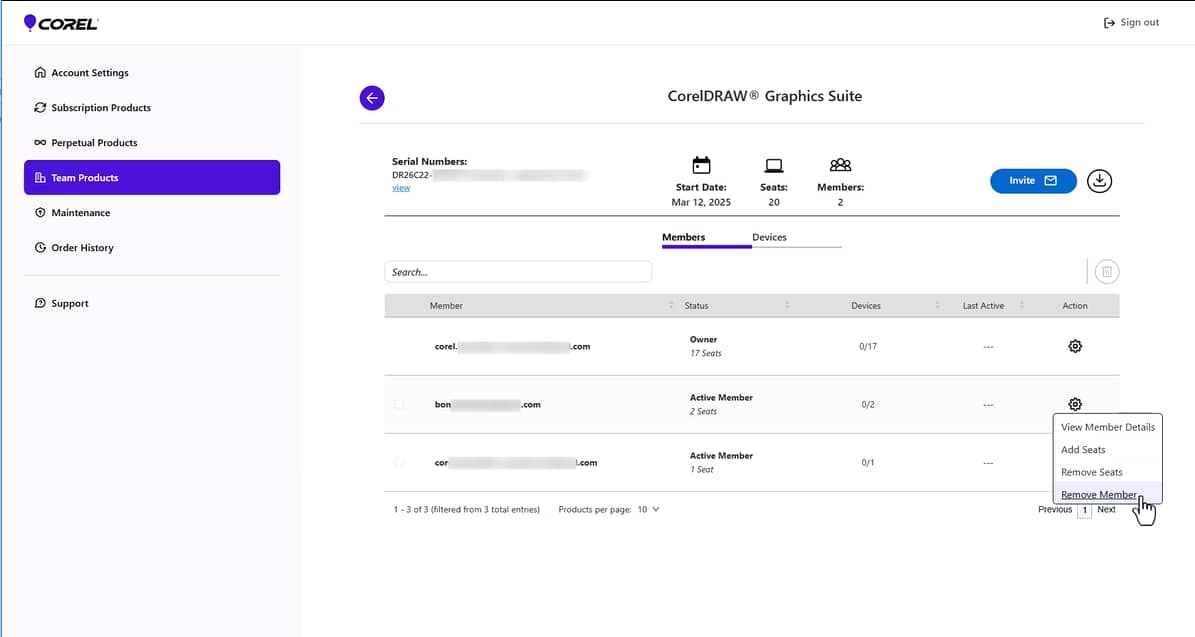
Task: Expand the Status column sort control
Action: (788, 305)
